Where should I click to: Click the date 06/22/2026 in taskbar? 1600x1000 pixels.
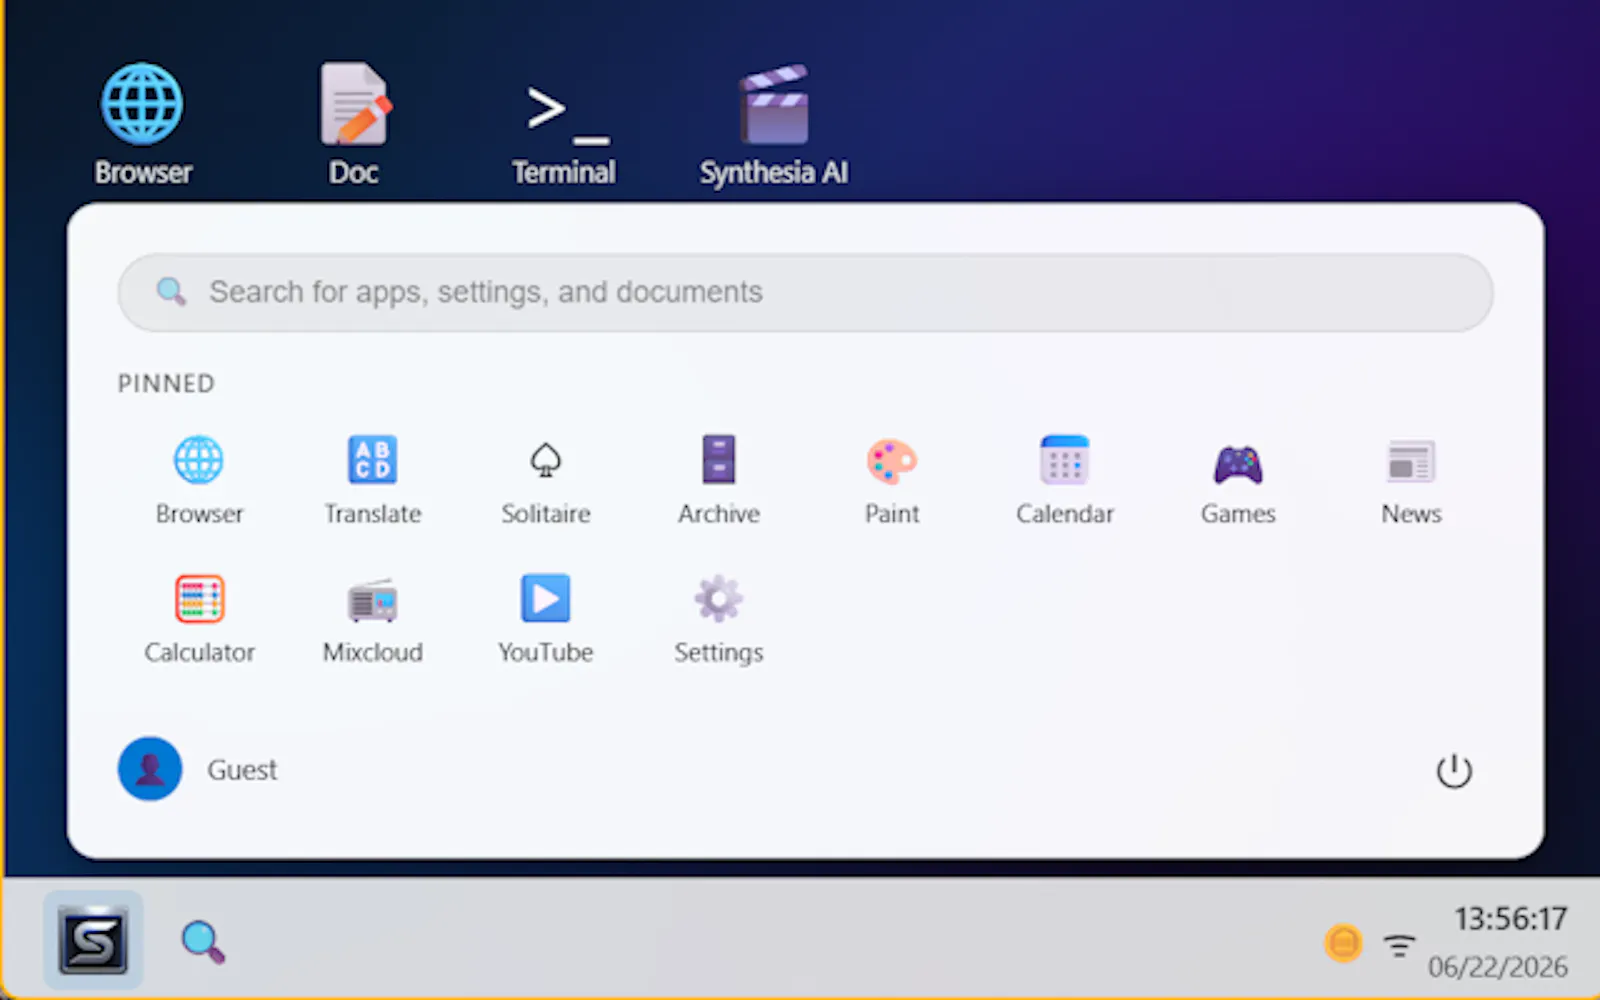pyautogui.click(x=1497, y=967)
